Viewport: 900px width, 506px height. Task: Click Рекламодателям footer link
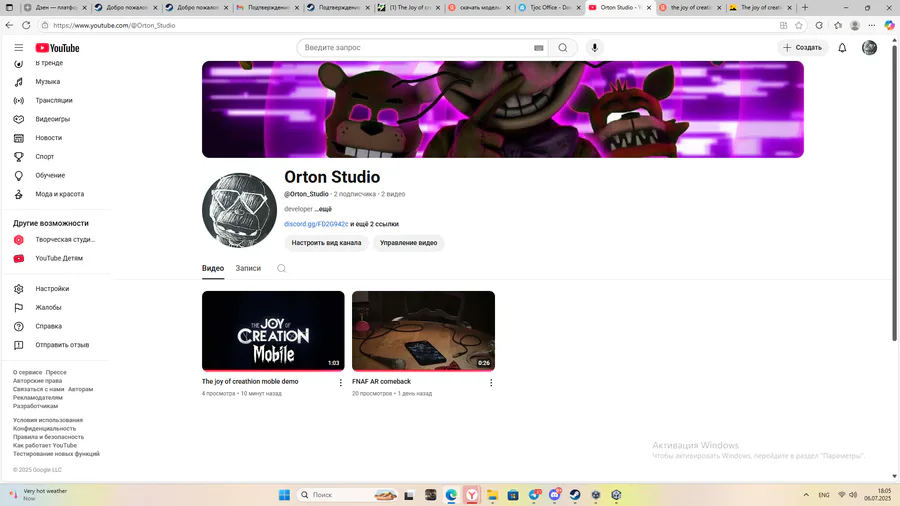click(x=38, y=398)
